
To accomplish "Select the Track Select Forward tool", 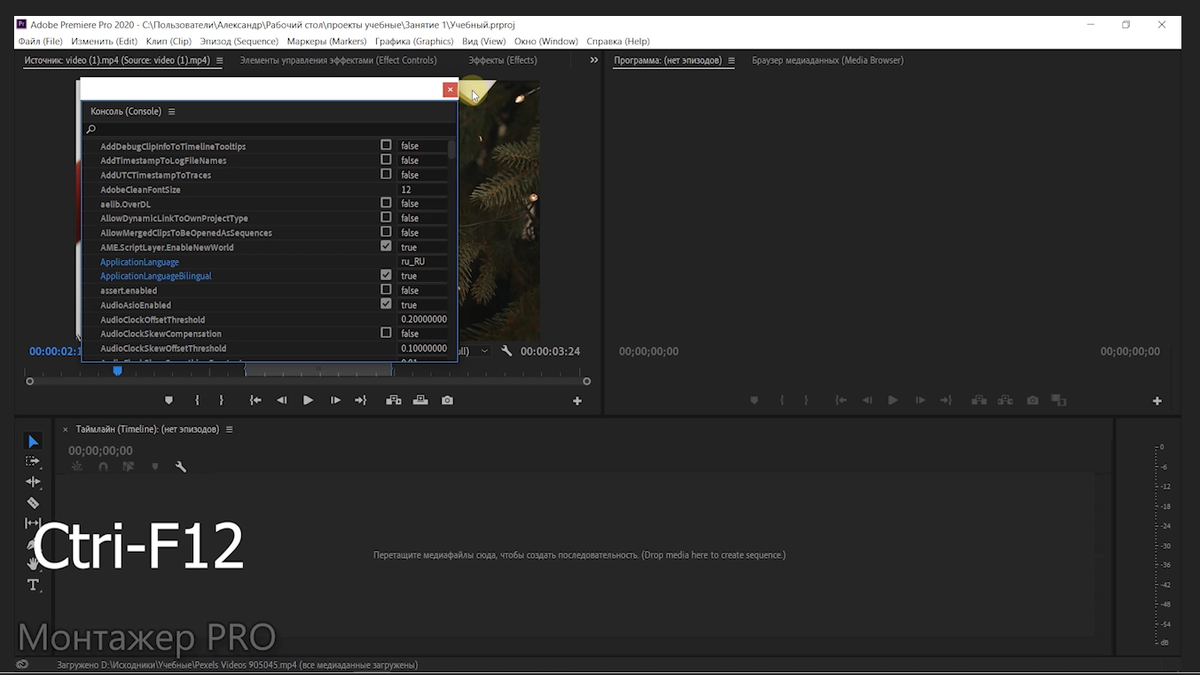I will click(33, 461).
